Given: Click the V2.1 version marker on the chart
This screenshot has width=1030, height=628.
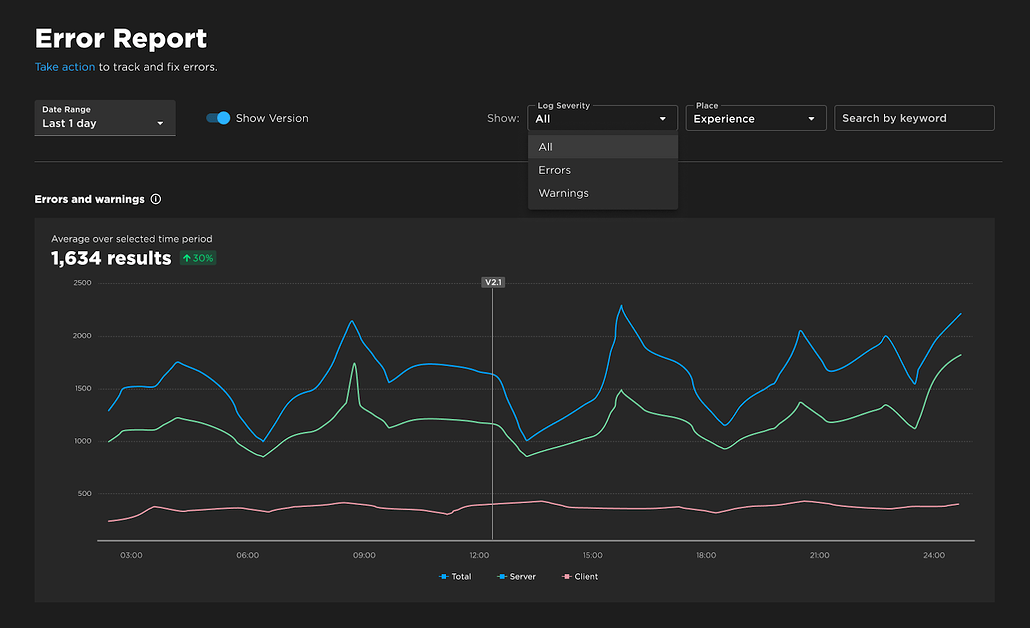Looking at the screenshot, I should pyautogui.click(x=492, y=282).
